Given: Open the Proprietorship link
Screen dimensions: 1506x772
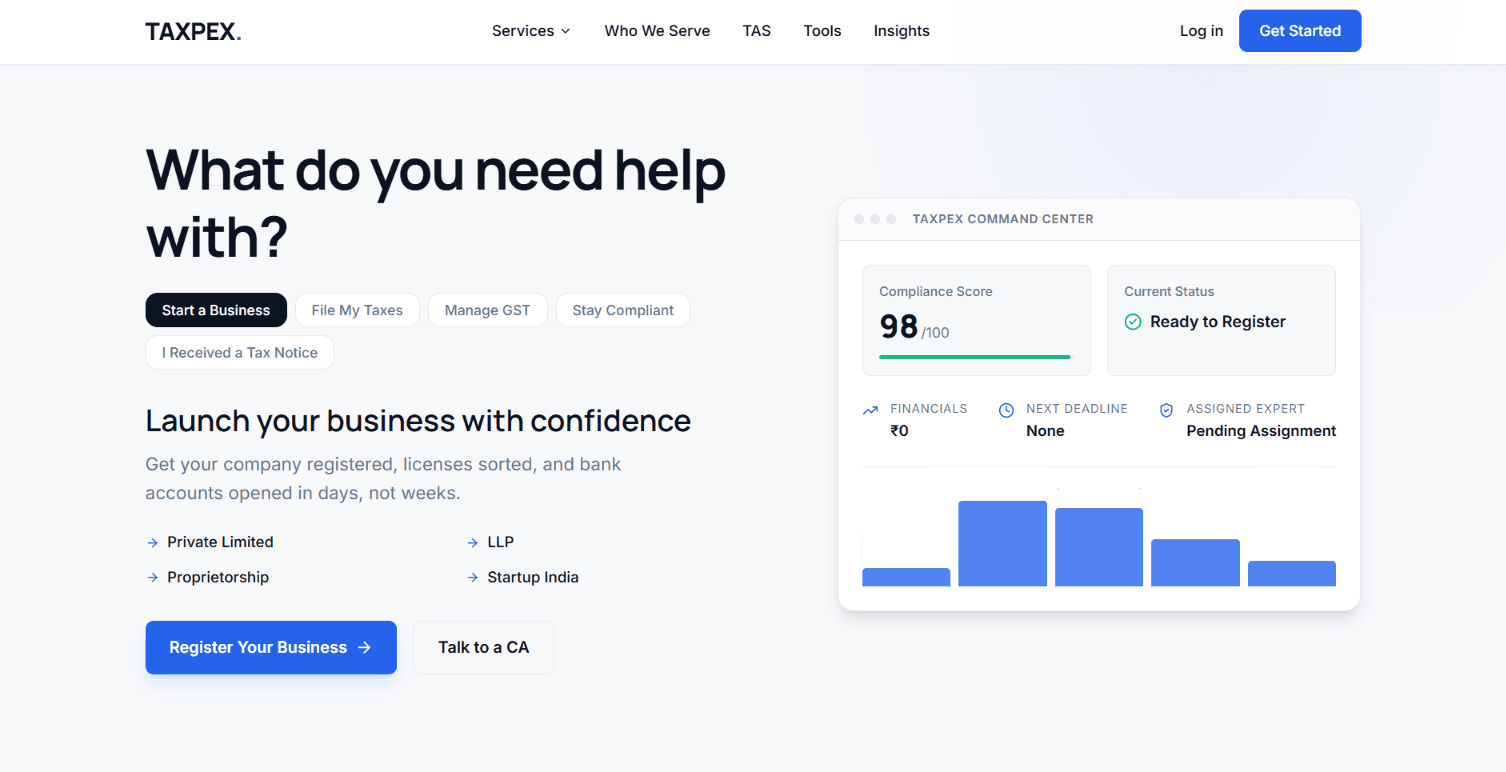Looking at the screenshot, I should tap(218, 577).
